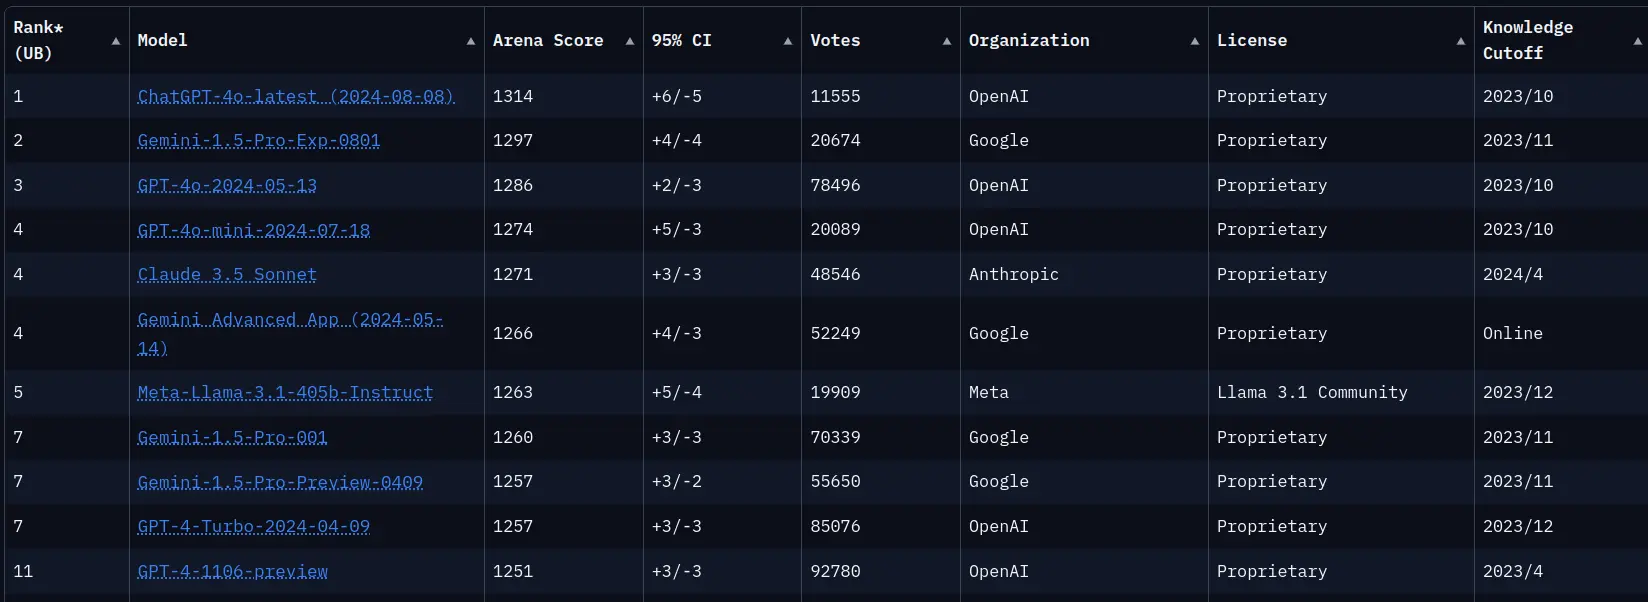Open the Gemini-1.5-Pro-Preview-0409 link
Viewport: 1648px width, 602px height.
click(x=280, y=481)
